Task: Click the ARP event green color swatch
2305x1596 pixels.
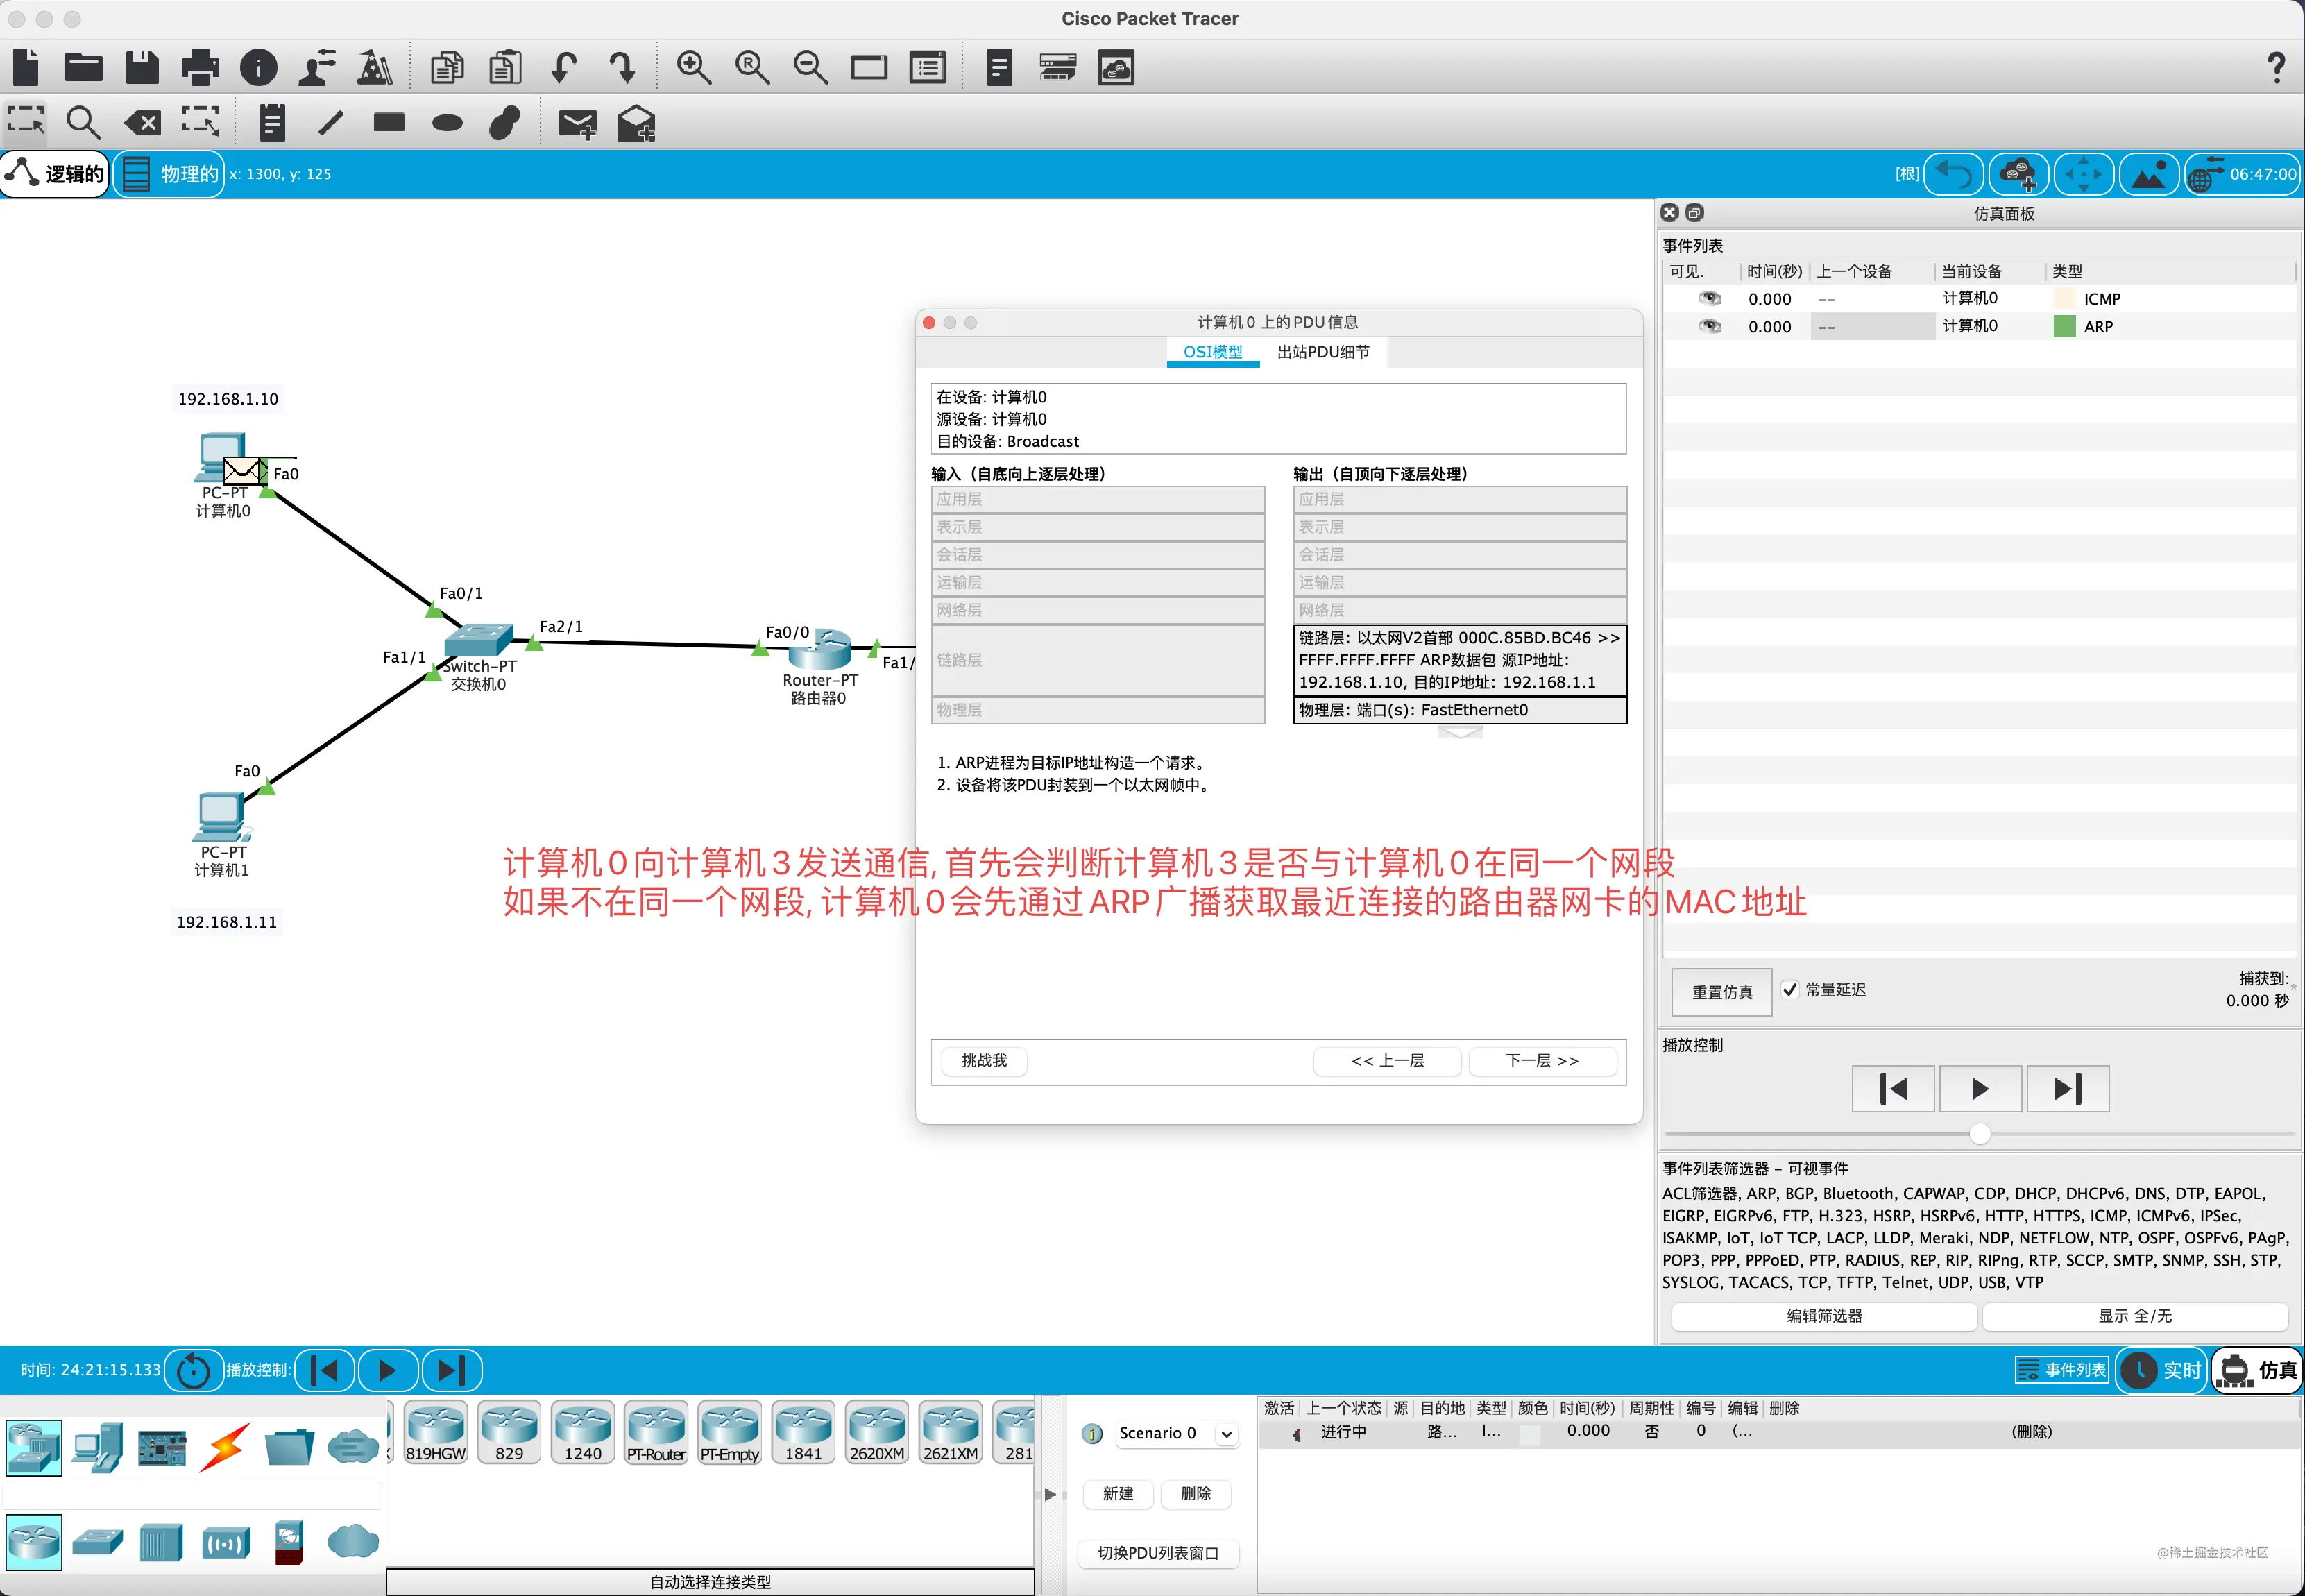Action: pos(2064,326)
